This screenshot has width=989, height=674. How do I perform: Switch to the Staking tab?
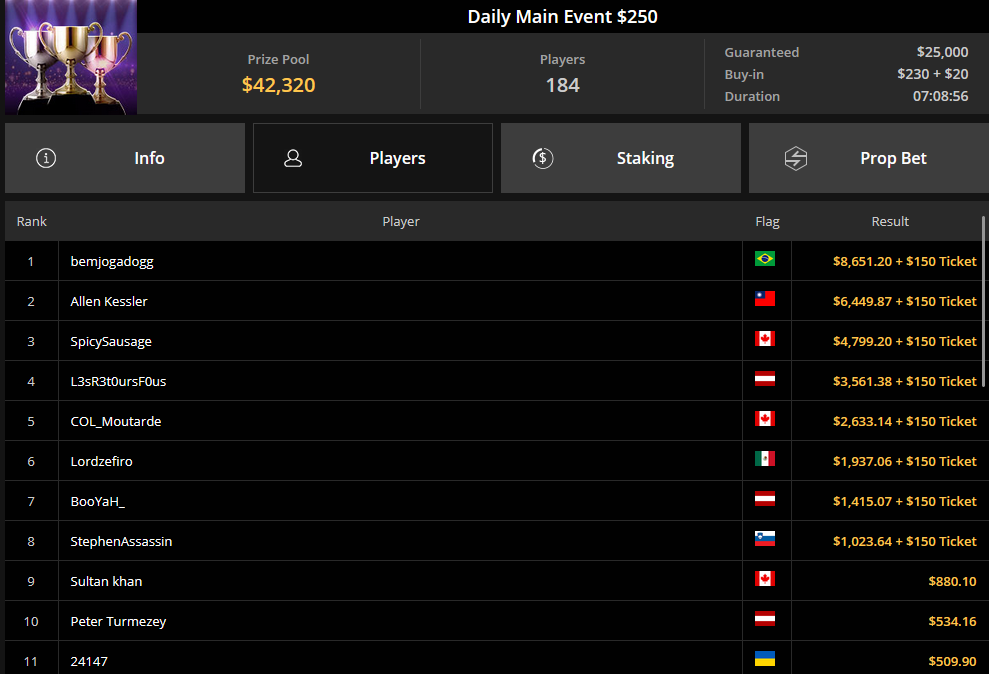(621, 158)
